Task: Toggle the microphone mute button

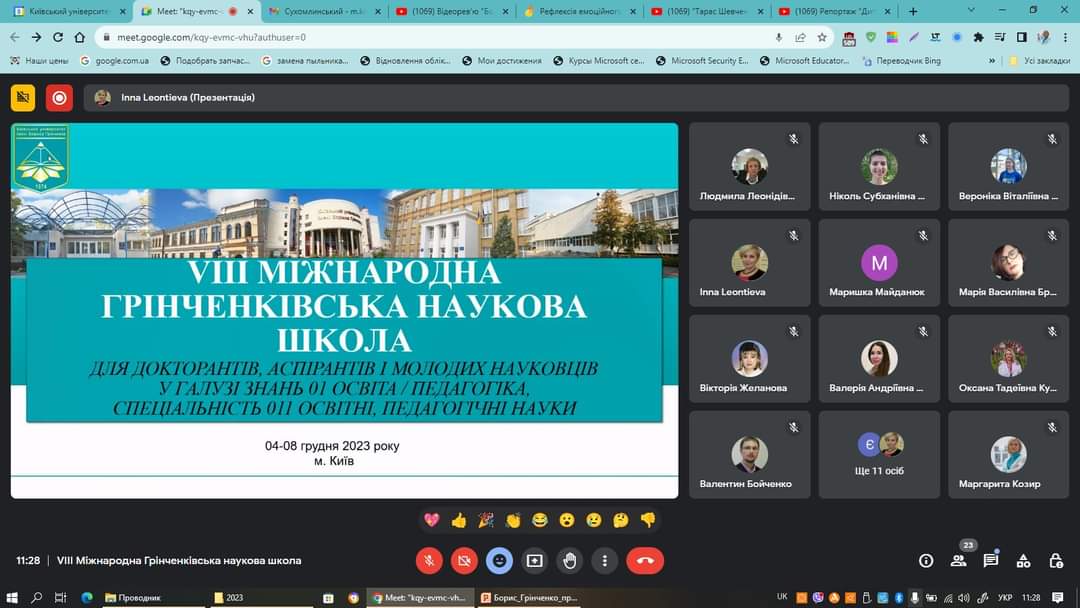Action: coord(429,561)
